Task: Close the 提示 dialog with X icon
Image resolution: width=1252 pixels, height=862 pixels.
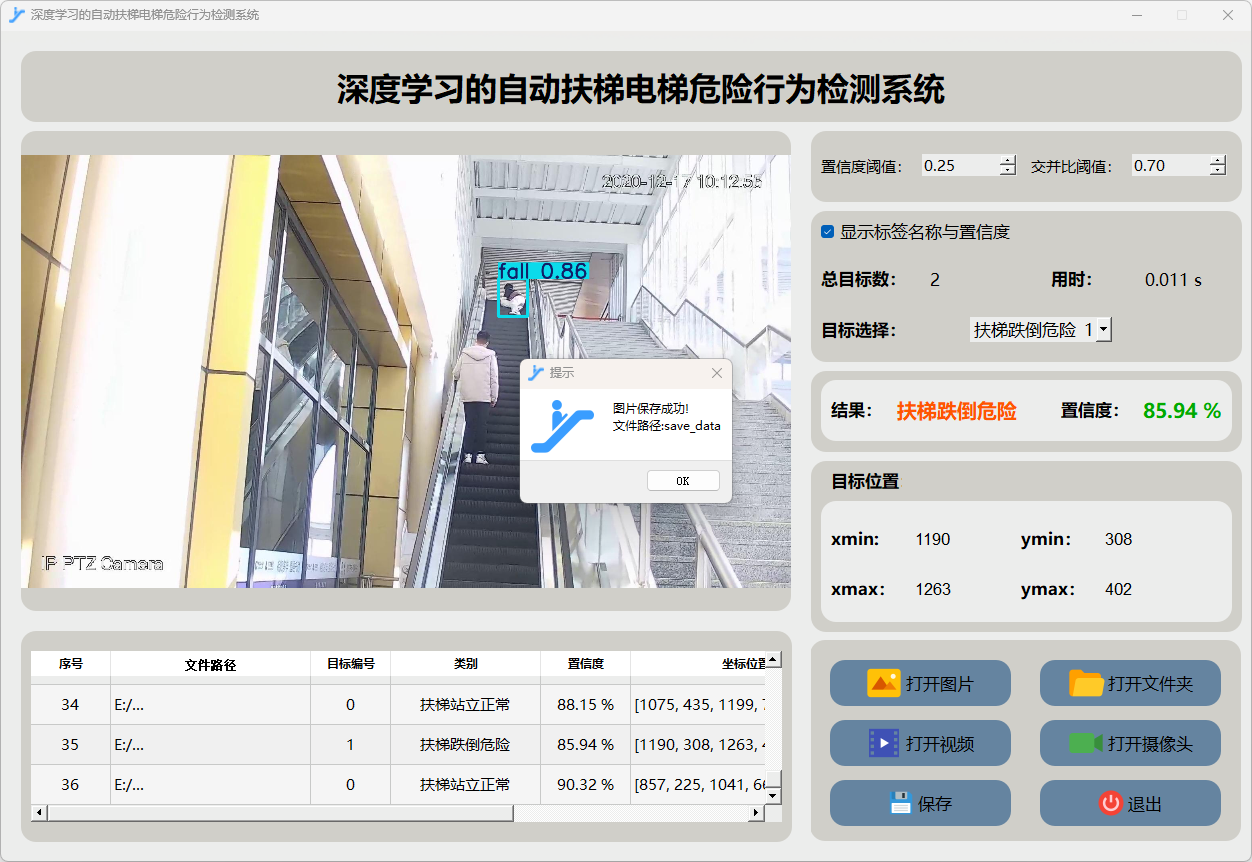Action: click(716, 373)
